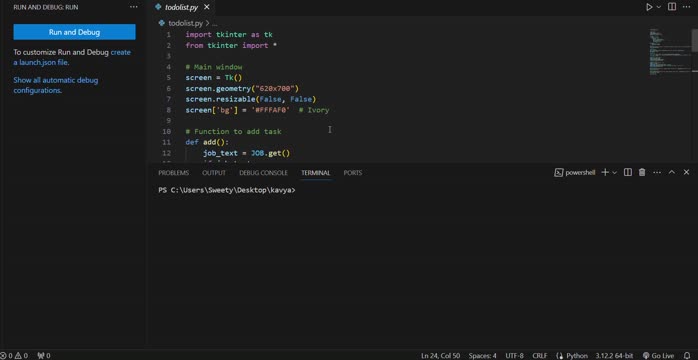The width and height of the screenshot is (698, 360).
Task: Click the 'job_text = JOB.get()' line
Action: (246, 153)
